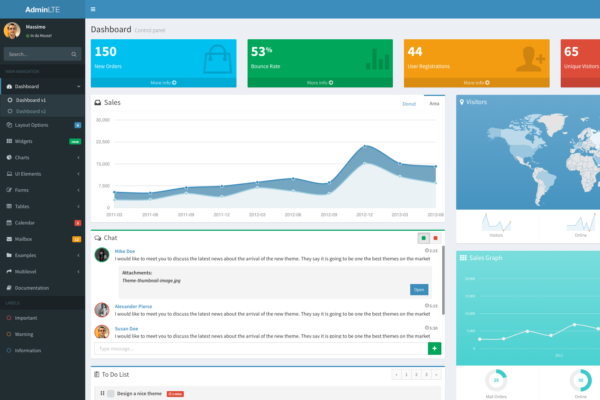Click the Calendar icon in the sidebar
This screenshot has width=600, height=400.
click(x=9, y=222)
